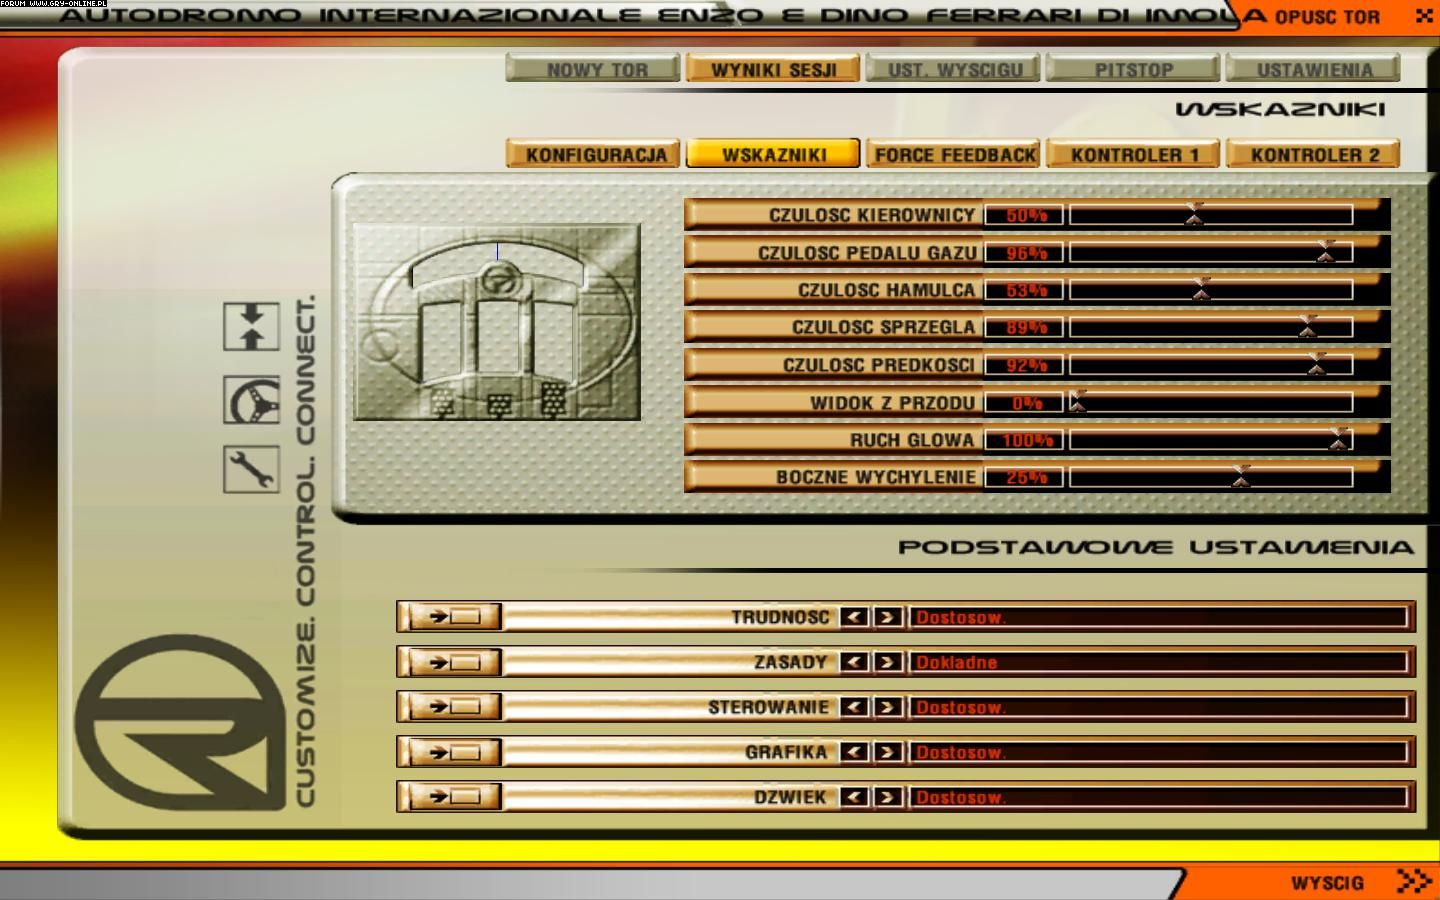Switch to WYNIKI SESJI tab
Viewport: 1440px width, 900px height.
[773, 69]
